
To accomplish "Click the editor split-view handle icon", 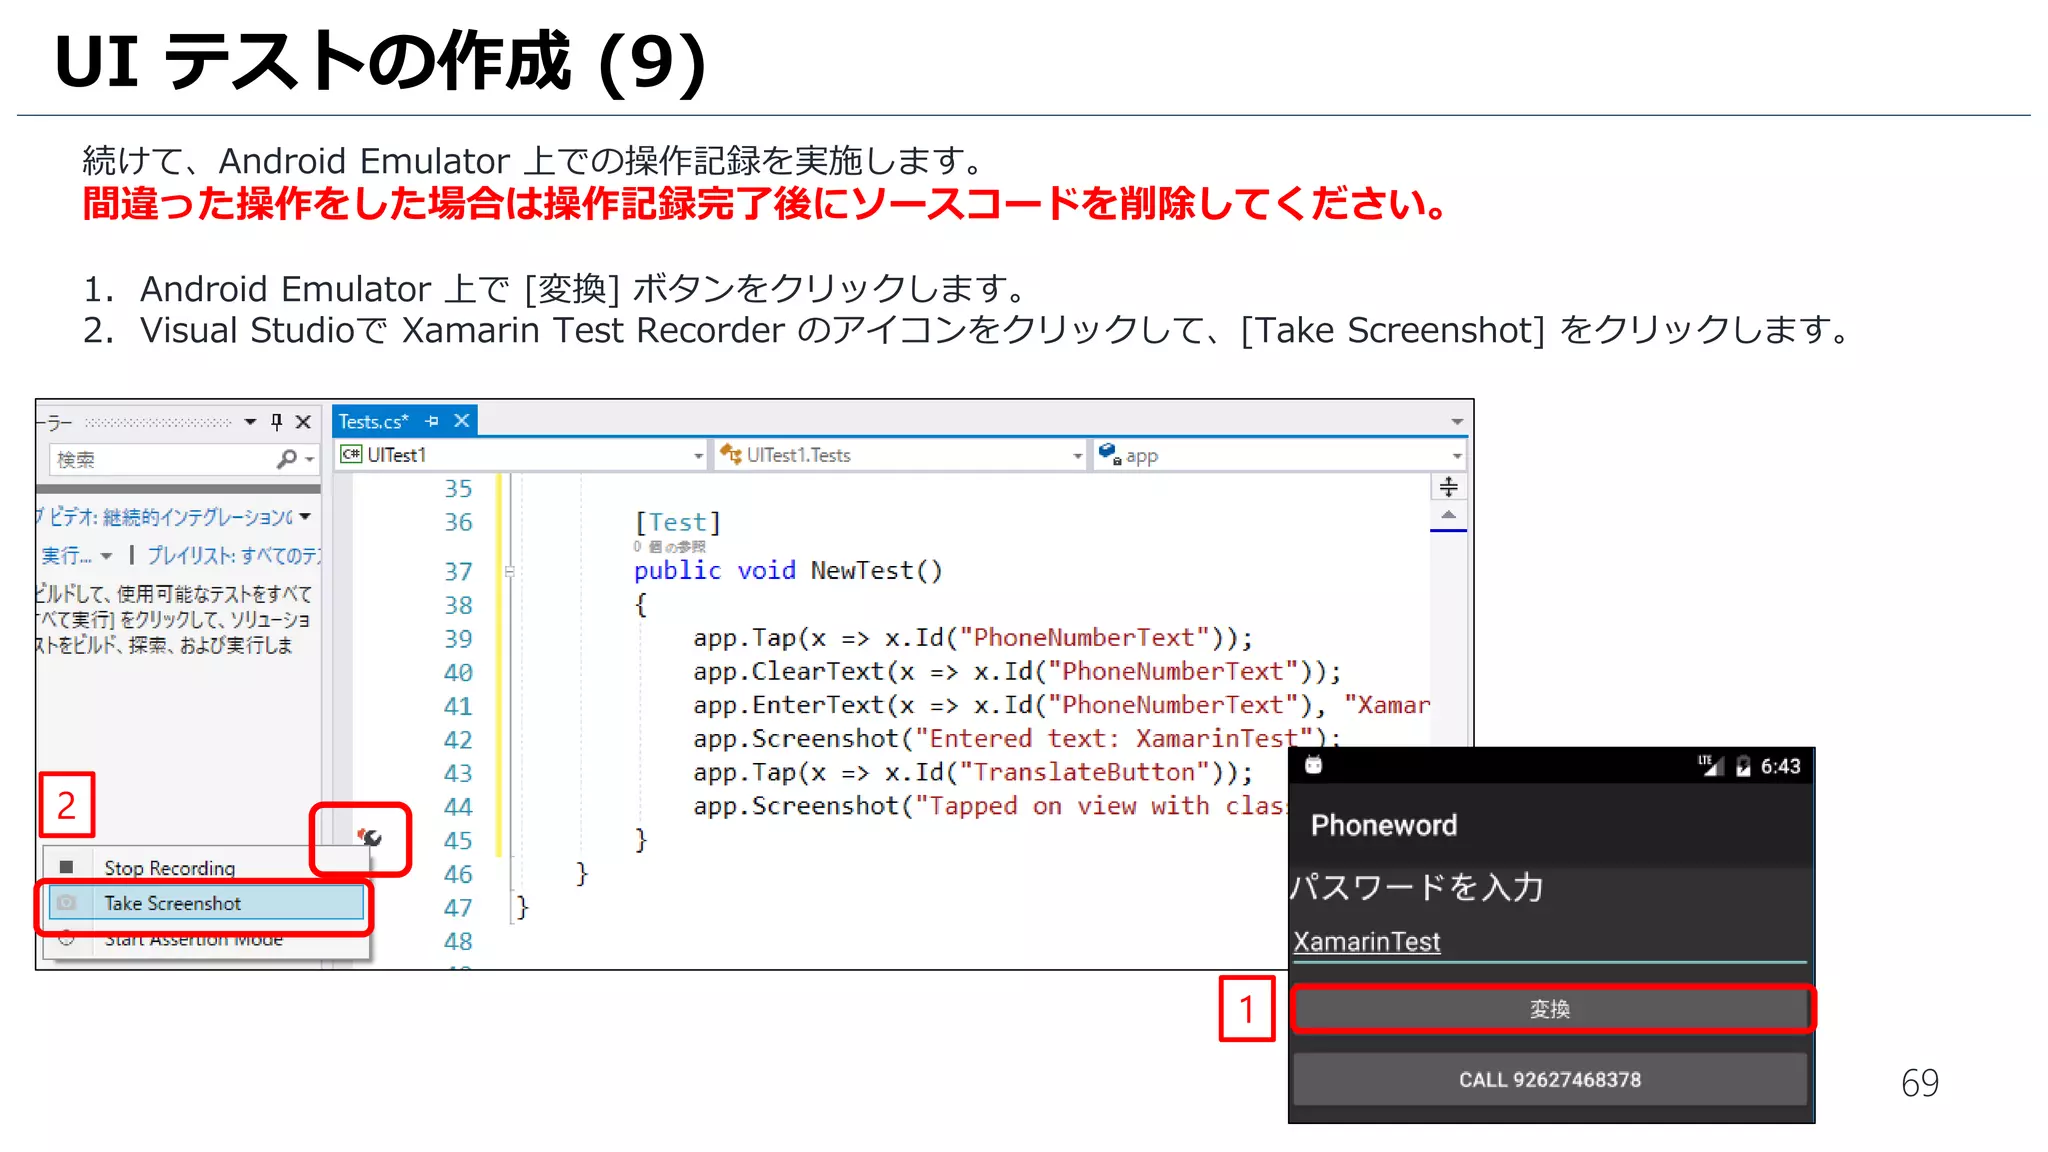I will click(x=1448, y=487).
